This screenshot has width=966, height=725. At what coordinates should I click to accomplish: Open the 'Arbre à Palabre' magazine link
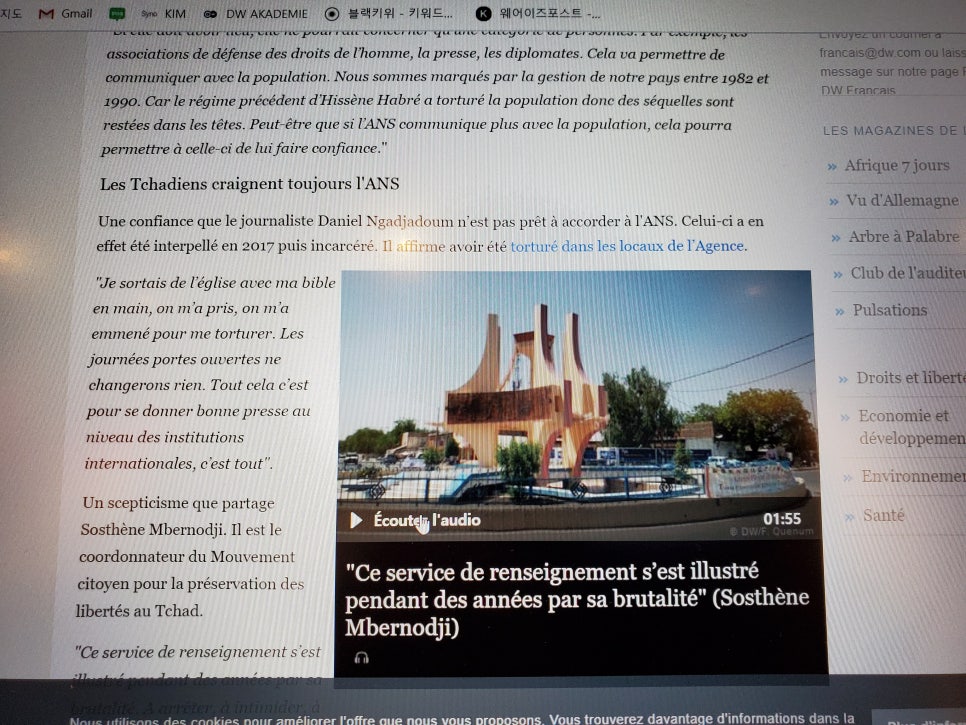(x=904, y=237)
